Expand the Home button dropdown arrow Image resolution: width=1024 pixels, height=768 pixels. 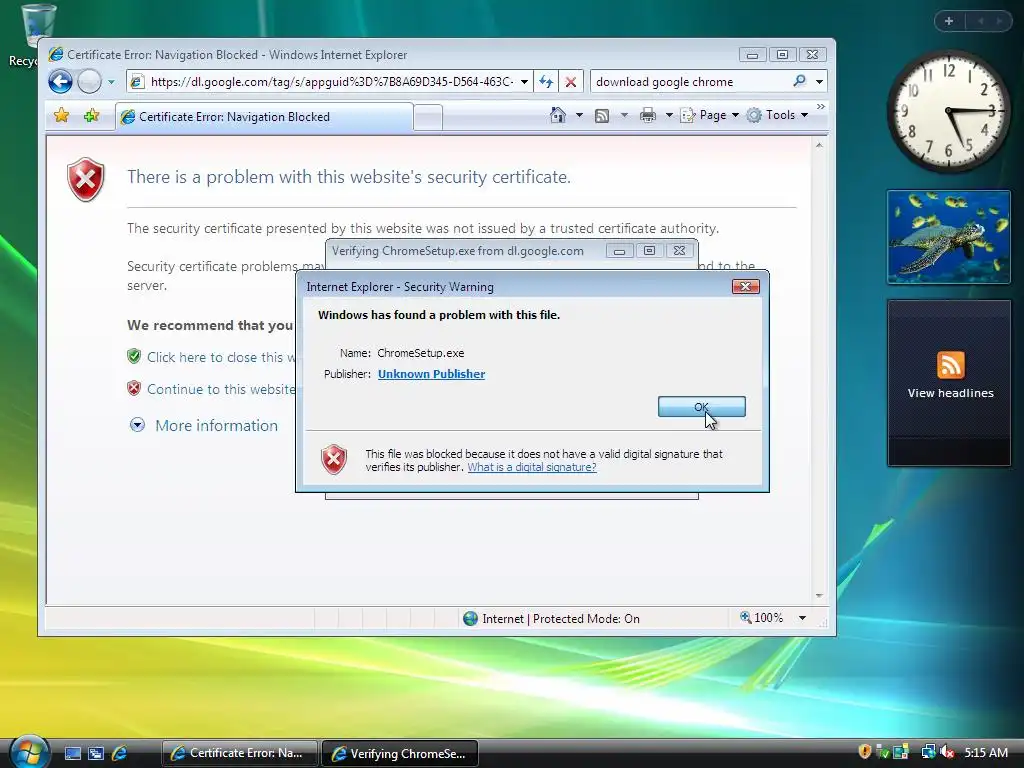(579, 116)
